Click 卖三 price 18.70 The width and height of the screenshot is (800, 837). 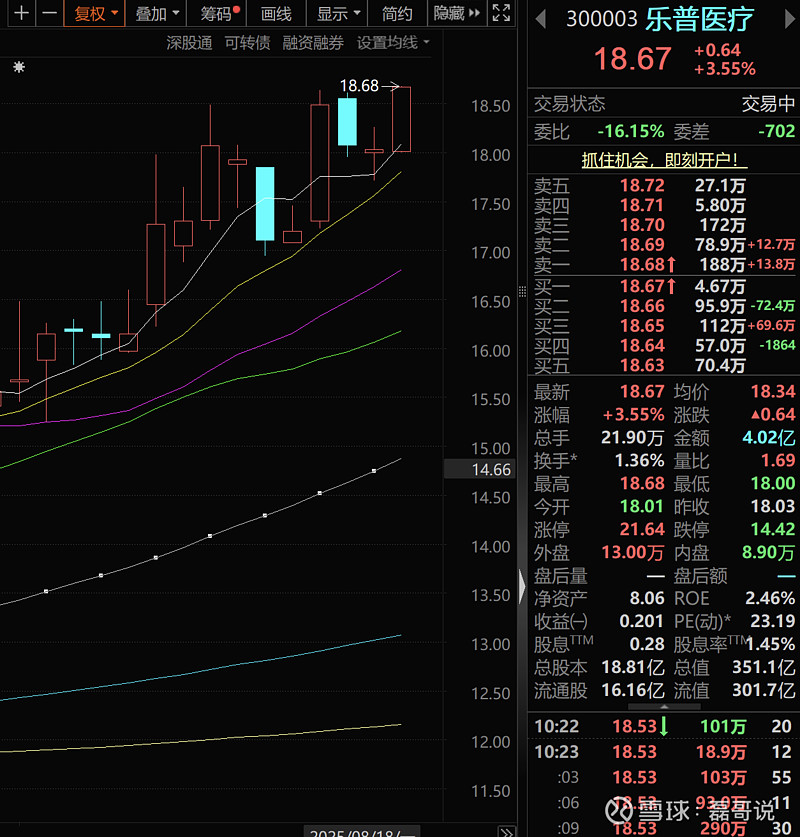pyautogui.click(x=642, y=225)
